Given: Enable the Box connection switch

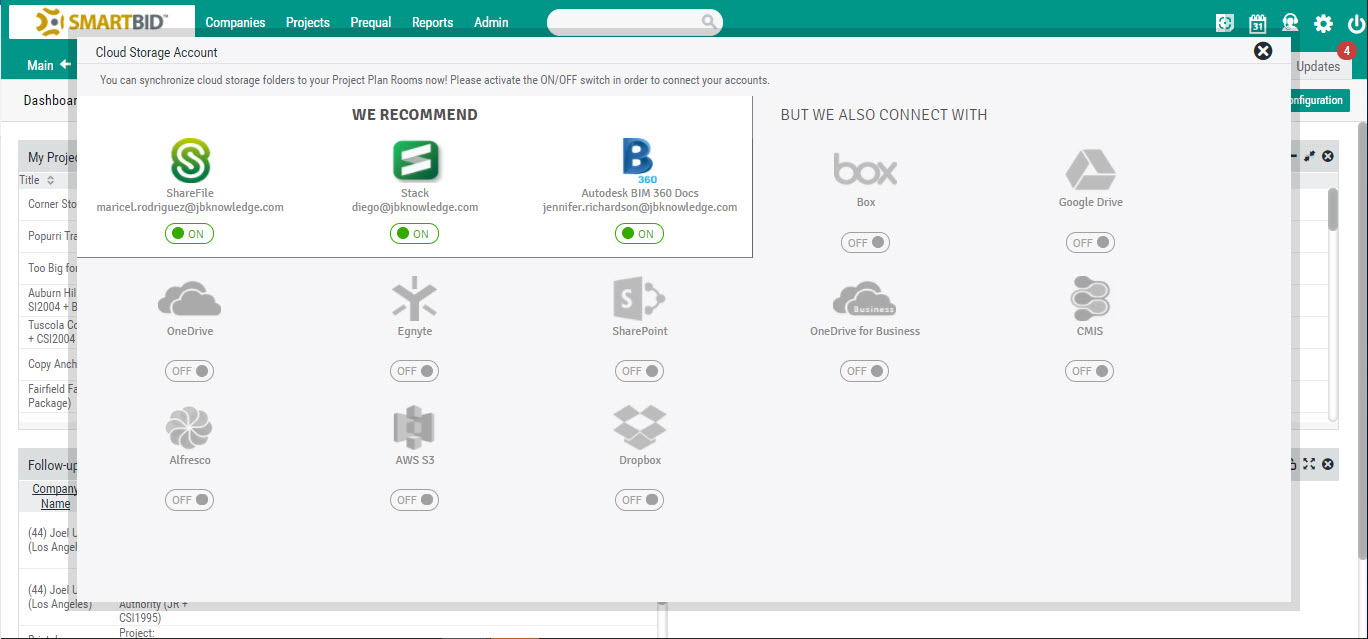Looking at the screenshot, I should point(864,242).
